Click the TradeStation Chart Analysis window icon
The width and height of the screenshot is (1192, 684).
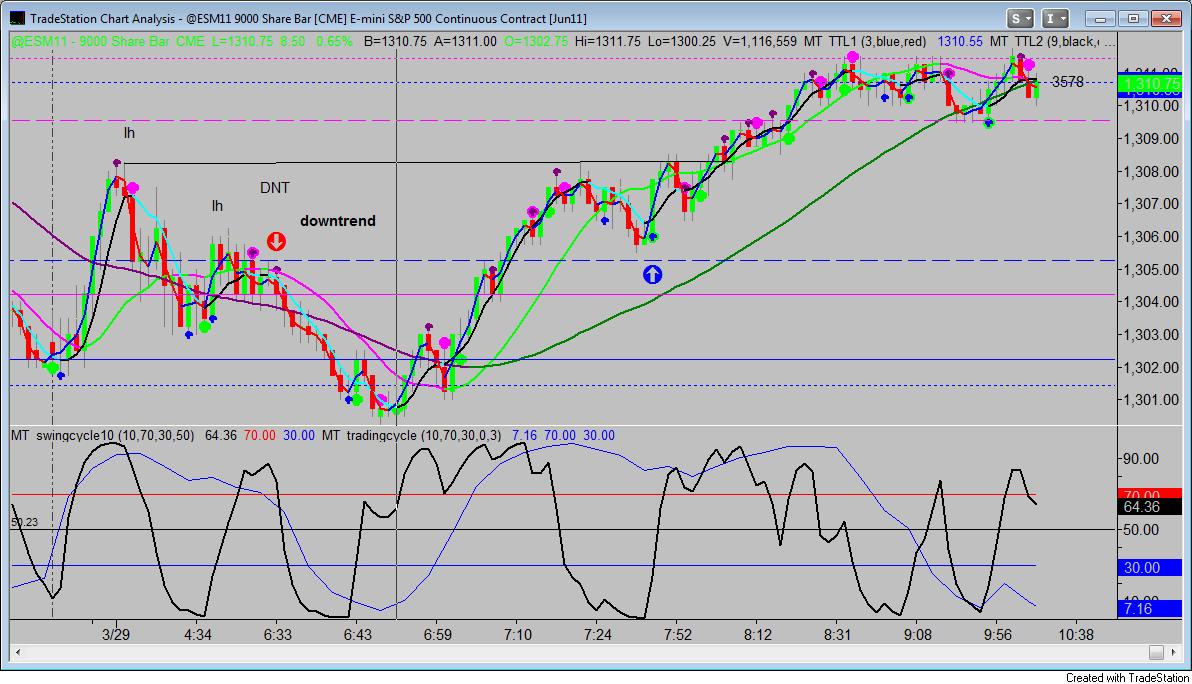coord(17,18)
